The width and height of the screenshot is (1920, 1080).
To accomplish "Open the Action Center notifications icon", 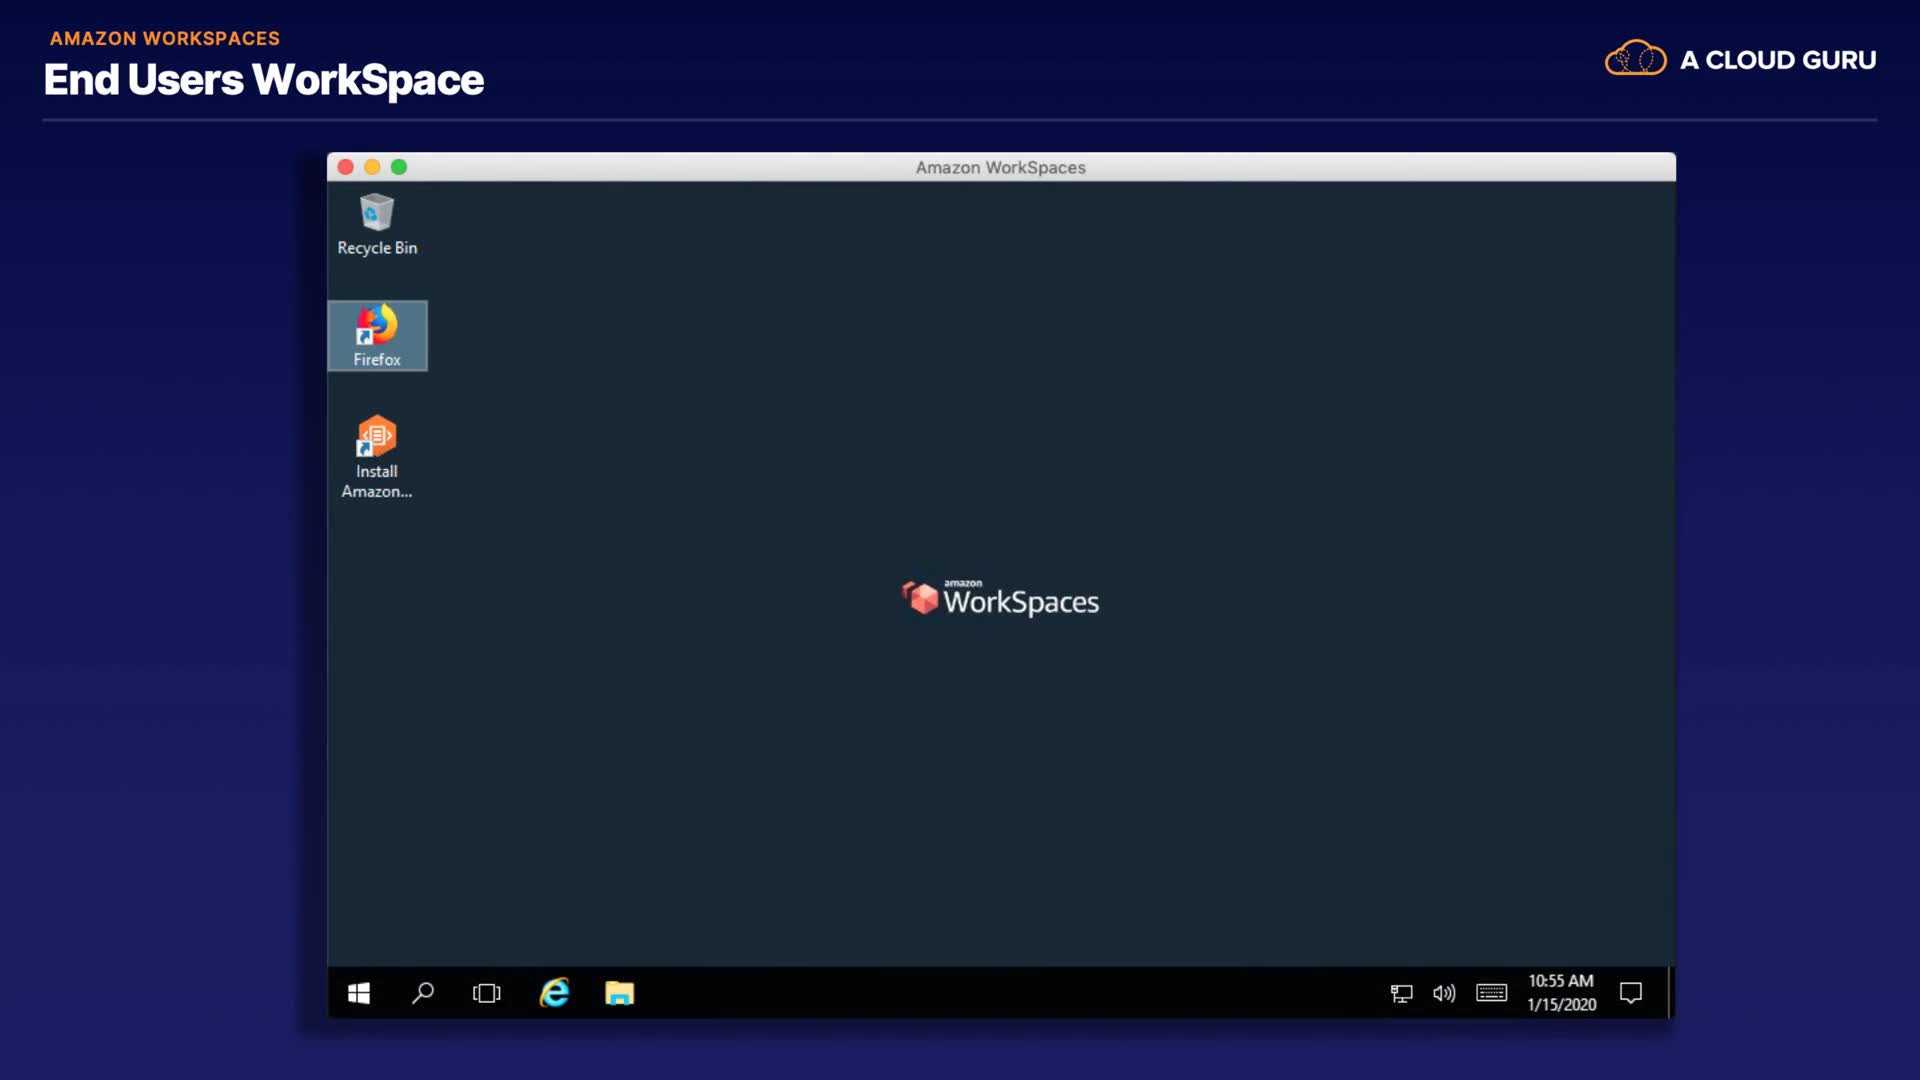I will [1631, 993].
